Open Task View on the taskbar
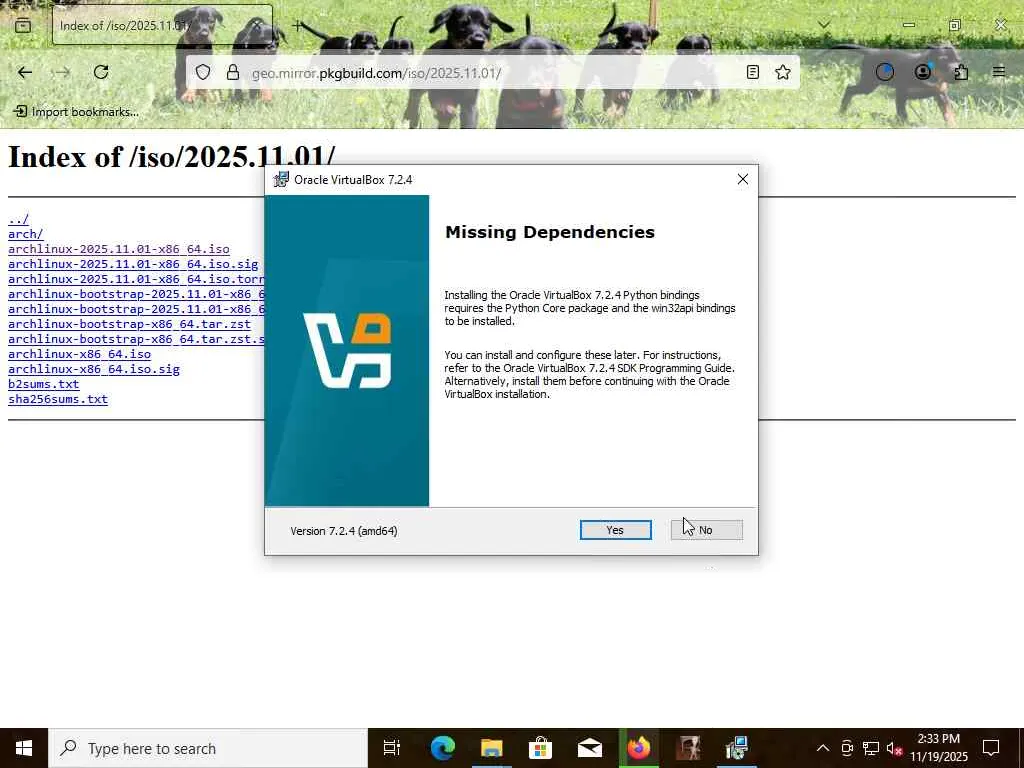Viewport: 1024px width, 768px height. [392, 748]
